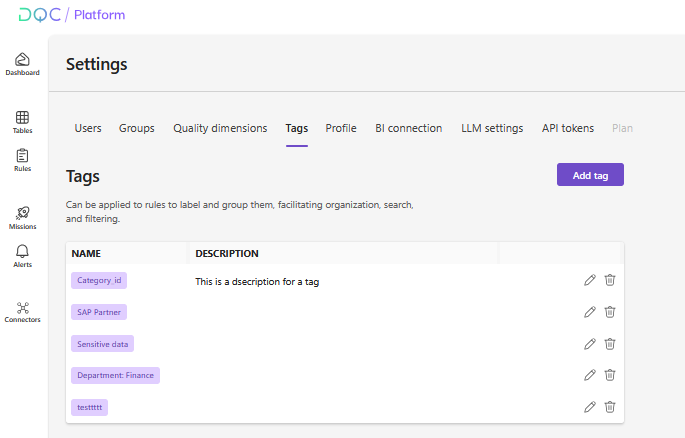Switch to the Users tab
Image resolution: width=685 pixels, height=438 pixels.
pyautogui.click(x=88, y=128)
